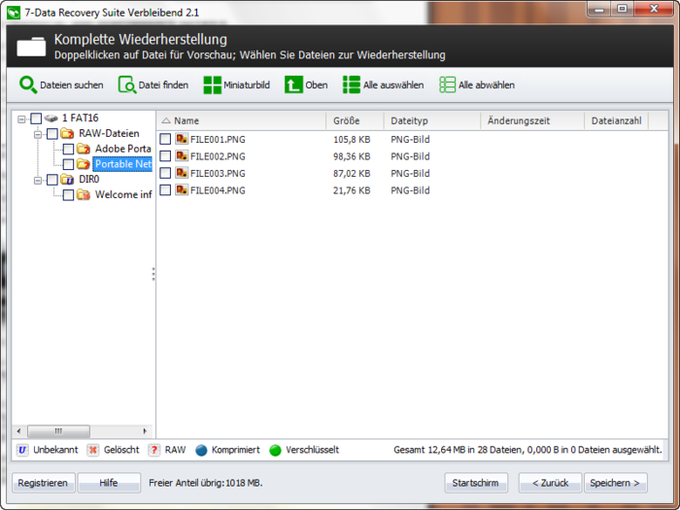Click the 1 FAT16 drive icon
This screenshot has height=510, width=680.
pyautogui.click(x=51, y=118)
